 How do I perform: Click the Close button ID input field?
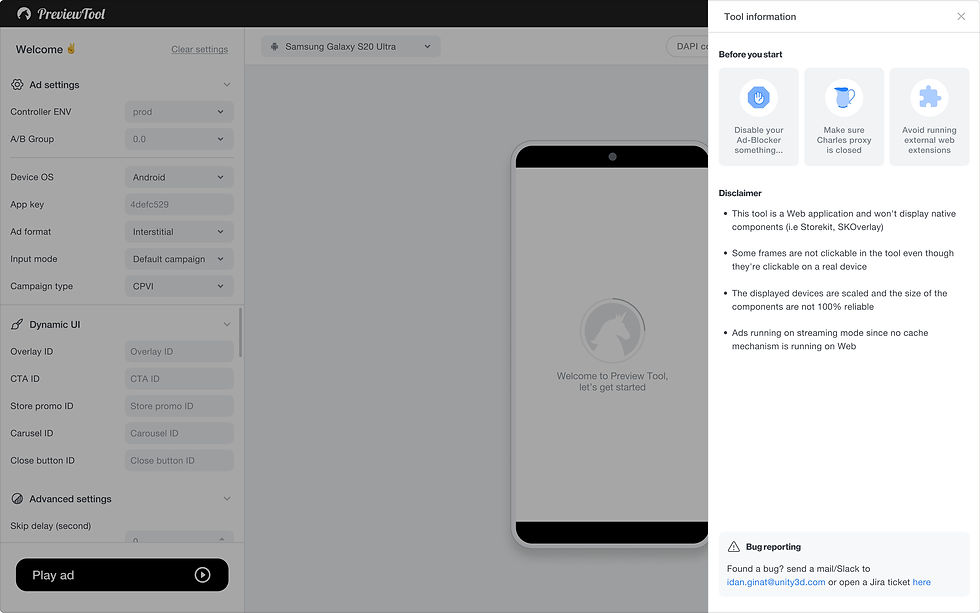[x=179, y=461]
